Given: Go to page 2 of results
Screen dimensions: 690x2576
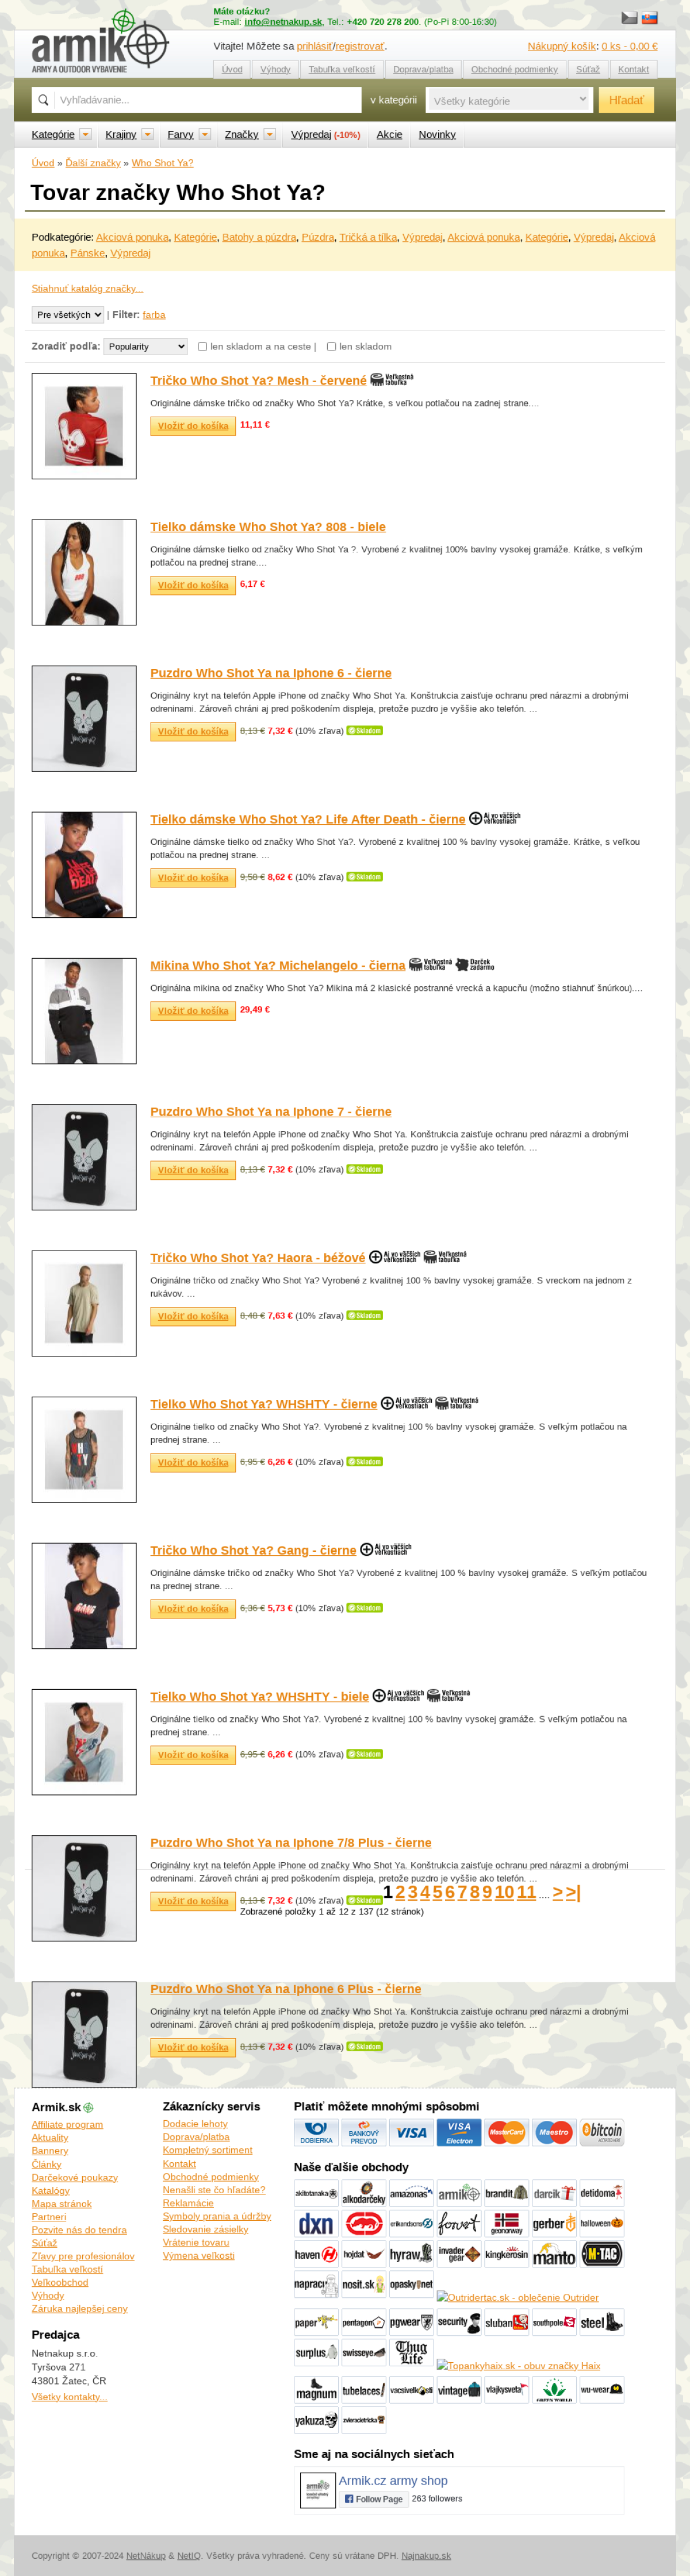Looking at the screenshot, I should coord(400,1892).
